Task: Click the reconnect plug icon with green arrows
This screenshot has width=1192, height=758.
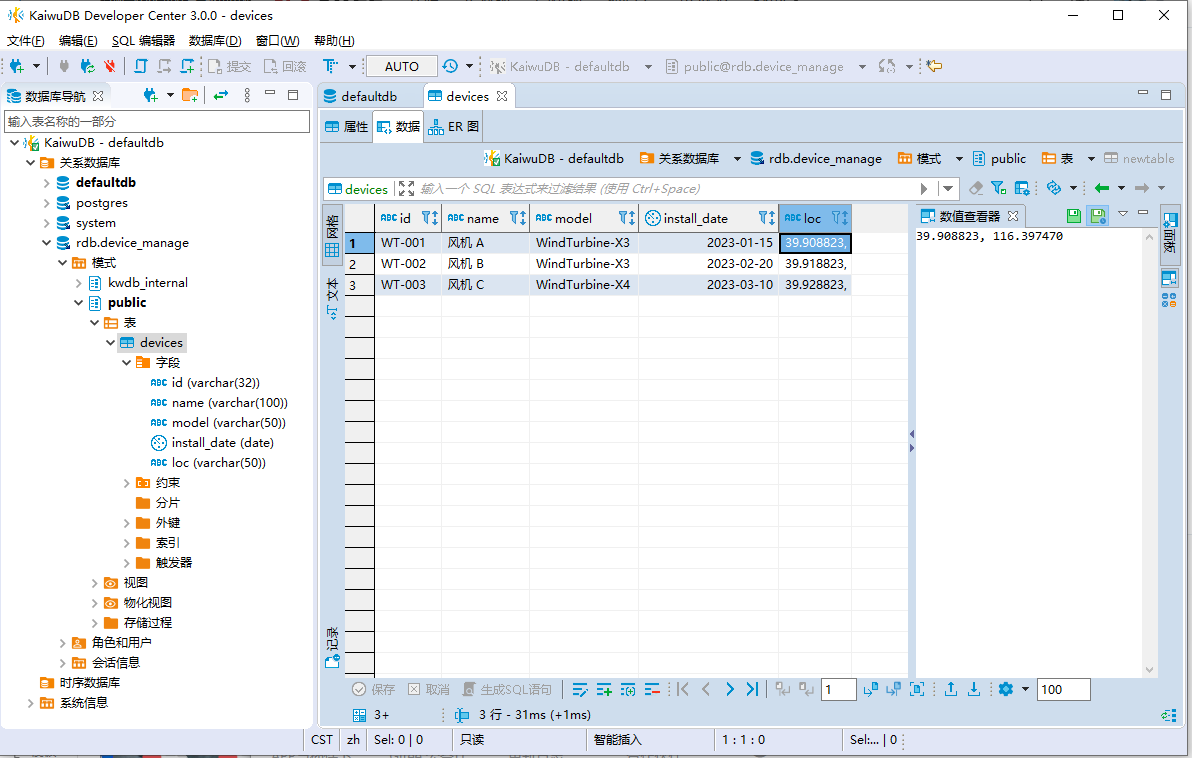Action: click(87, 66)
